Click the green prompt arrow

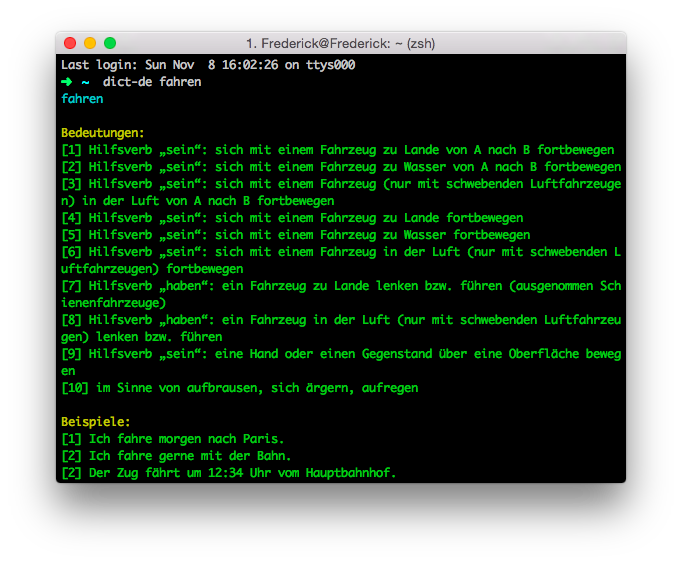point(67,82)
